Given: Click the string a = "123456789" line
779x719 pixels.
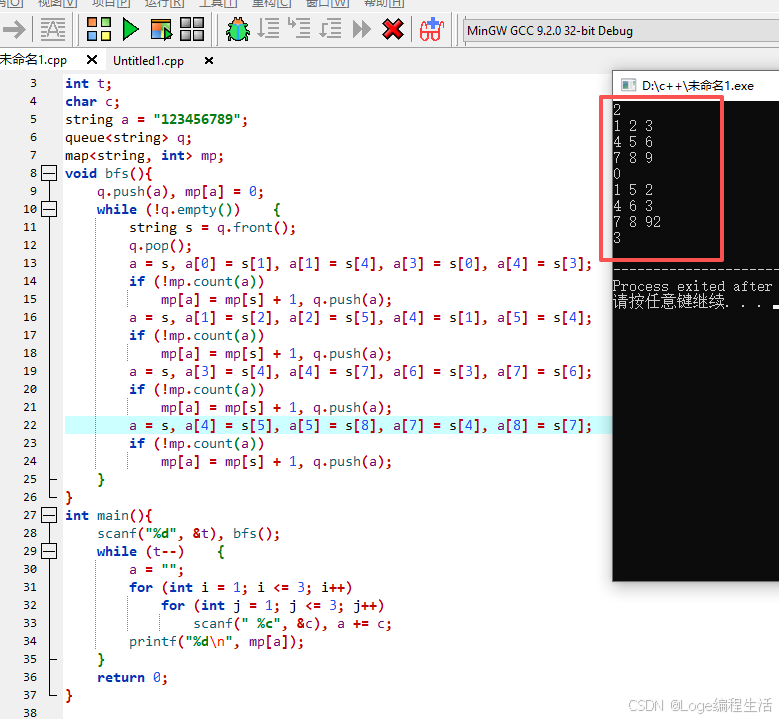Looking at the screenshot, I should (156, 119).
